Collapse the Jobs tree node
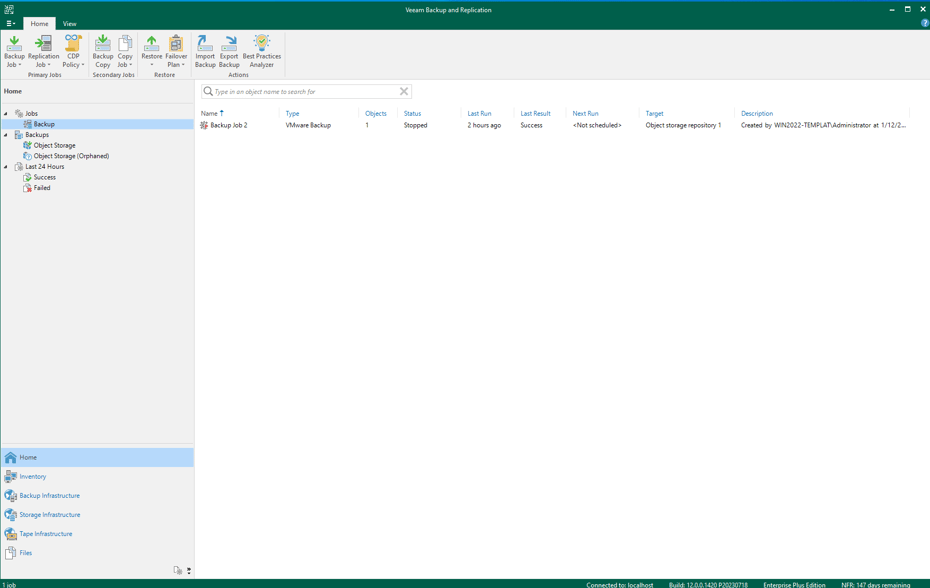This screenshot has height=588, width=930. pyautogui.click(x=6, y=114)
